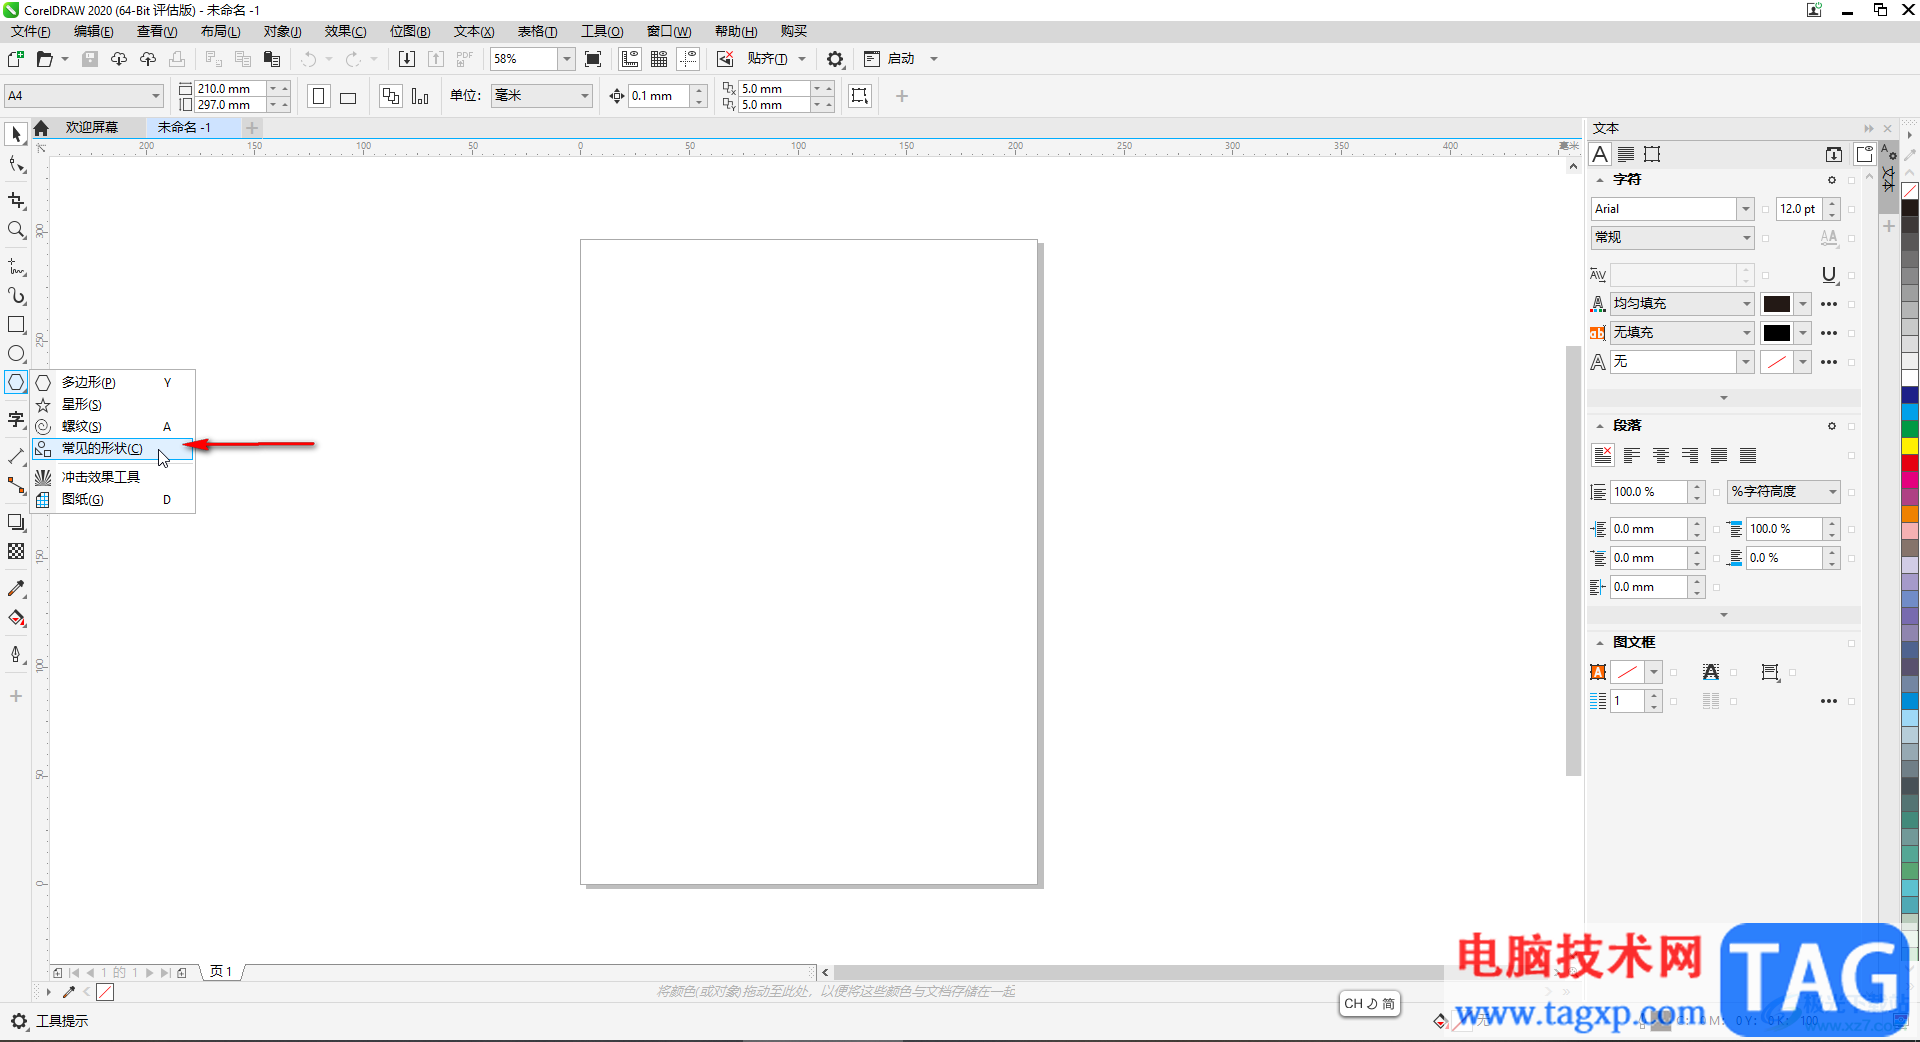This screenshot has height=1042, width=1920.
Task: Select the Artistic media tool
Action: (16, 296)
